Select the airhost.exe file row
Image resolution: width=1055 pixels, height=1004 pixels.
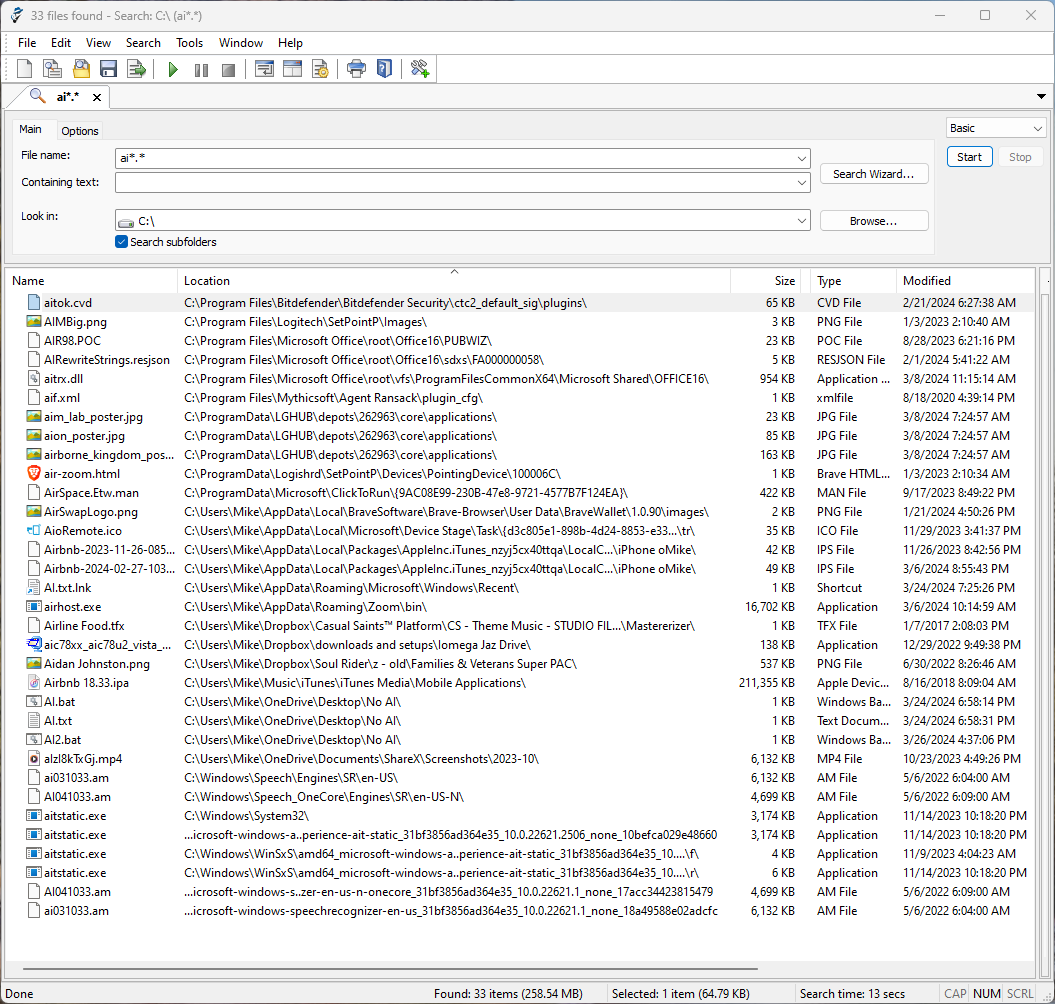point(72,607)
